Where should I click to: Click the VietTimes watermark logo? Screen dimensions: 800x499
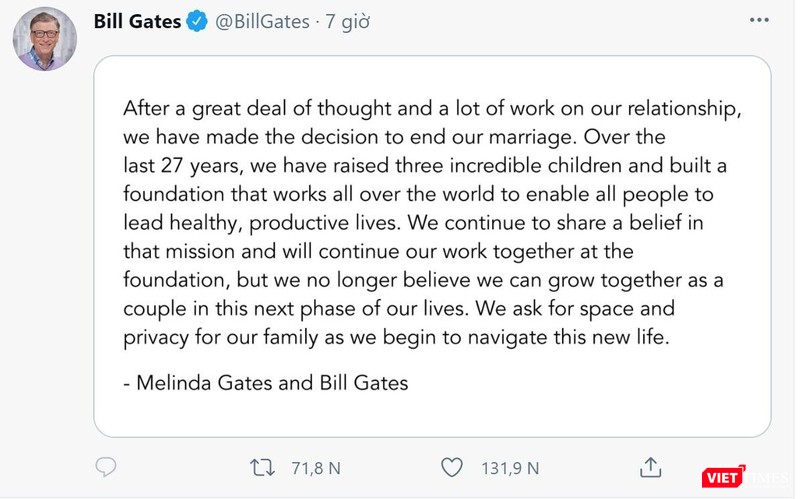pos(725,477)
